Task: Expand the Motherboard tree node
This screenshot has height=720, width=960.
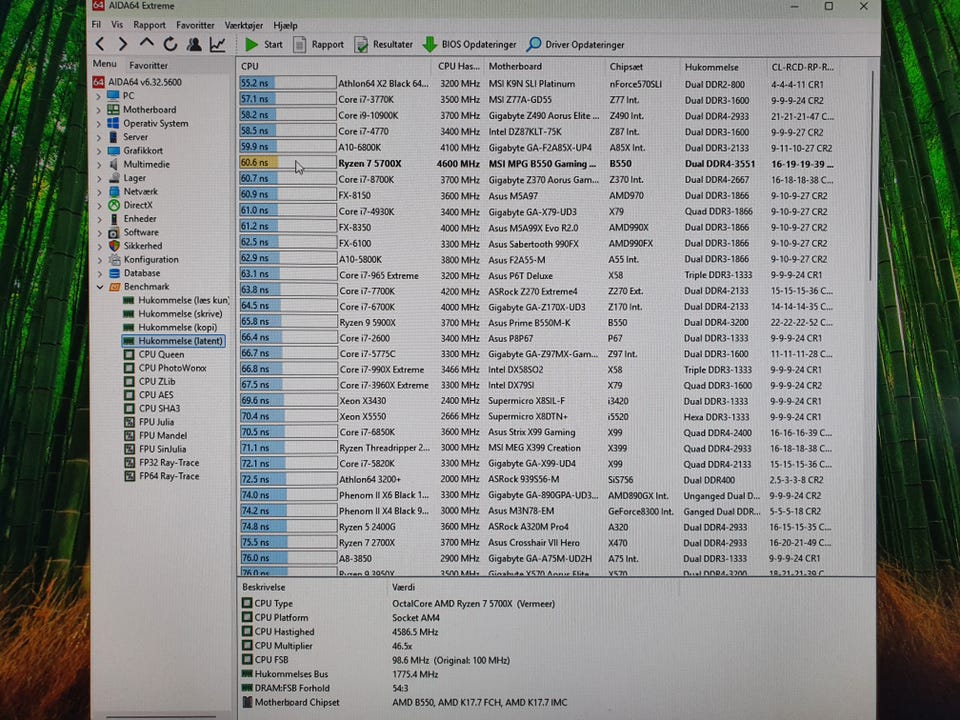Action: [x=99, y=110]
